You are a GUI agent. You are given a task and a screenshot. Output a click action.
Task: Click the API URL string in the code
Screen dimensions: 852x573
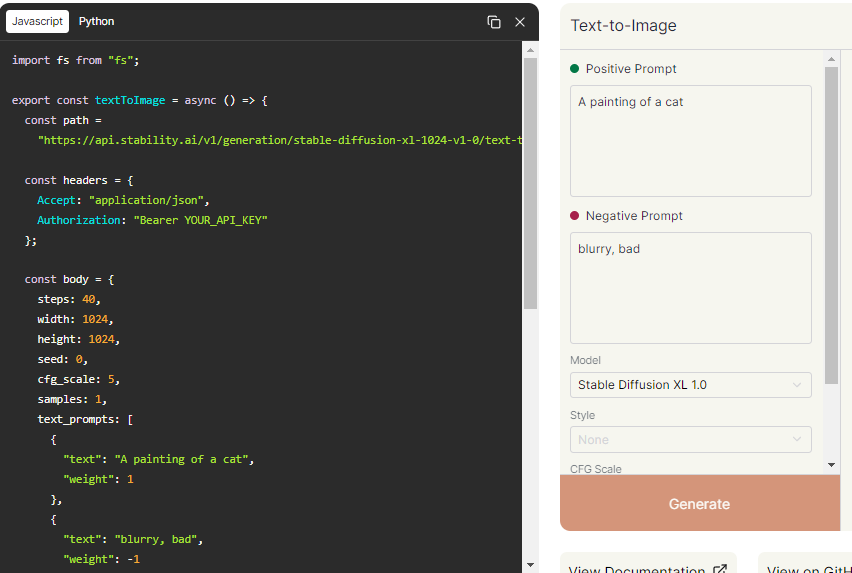click(x=280, y=140)
